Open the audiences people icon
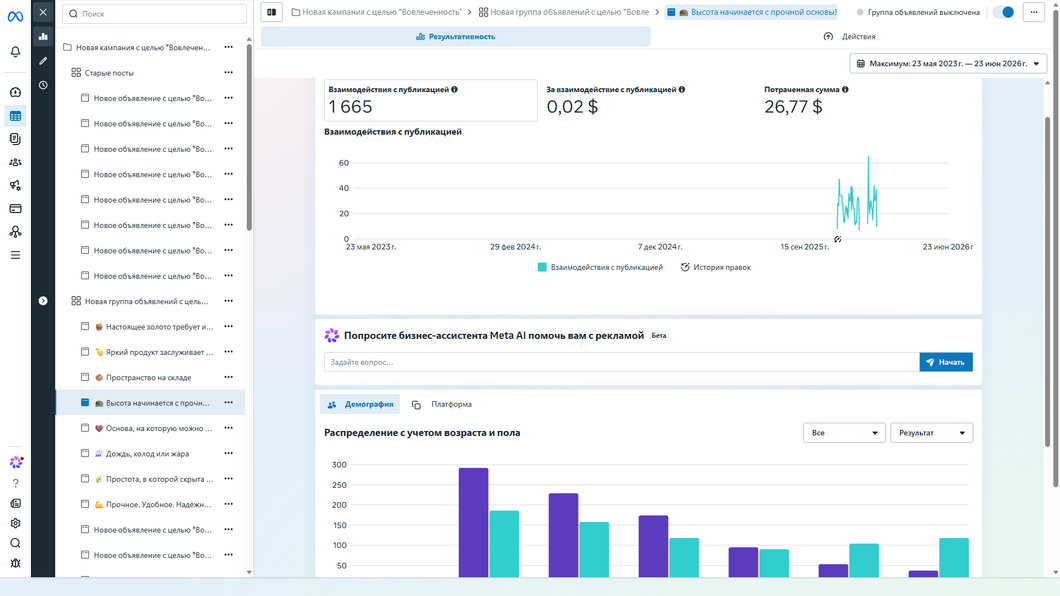Viewport: 1060px width, 596px height. click(15, 162)
